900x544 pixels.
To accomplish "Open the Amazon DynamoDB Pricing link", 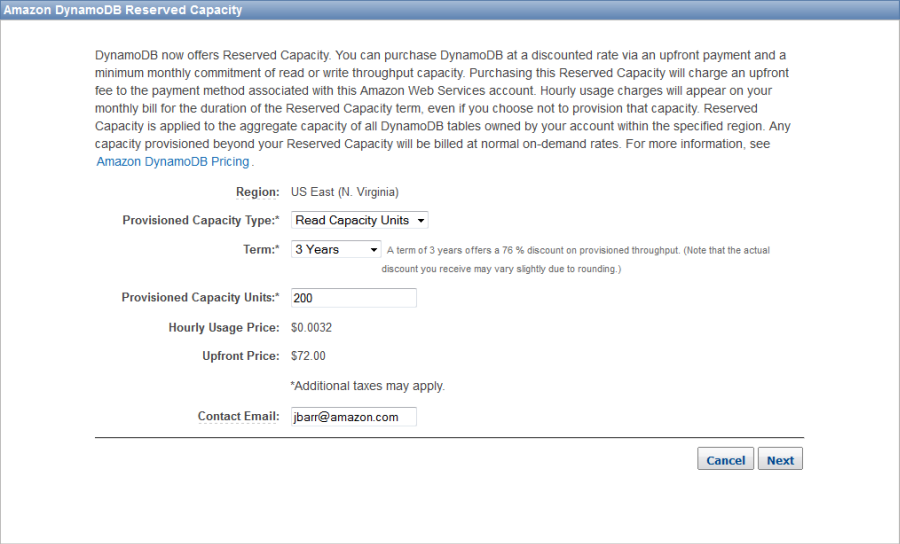I will 173,162.
